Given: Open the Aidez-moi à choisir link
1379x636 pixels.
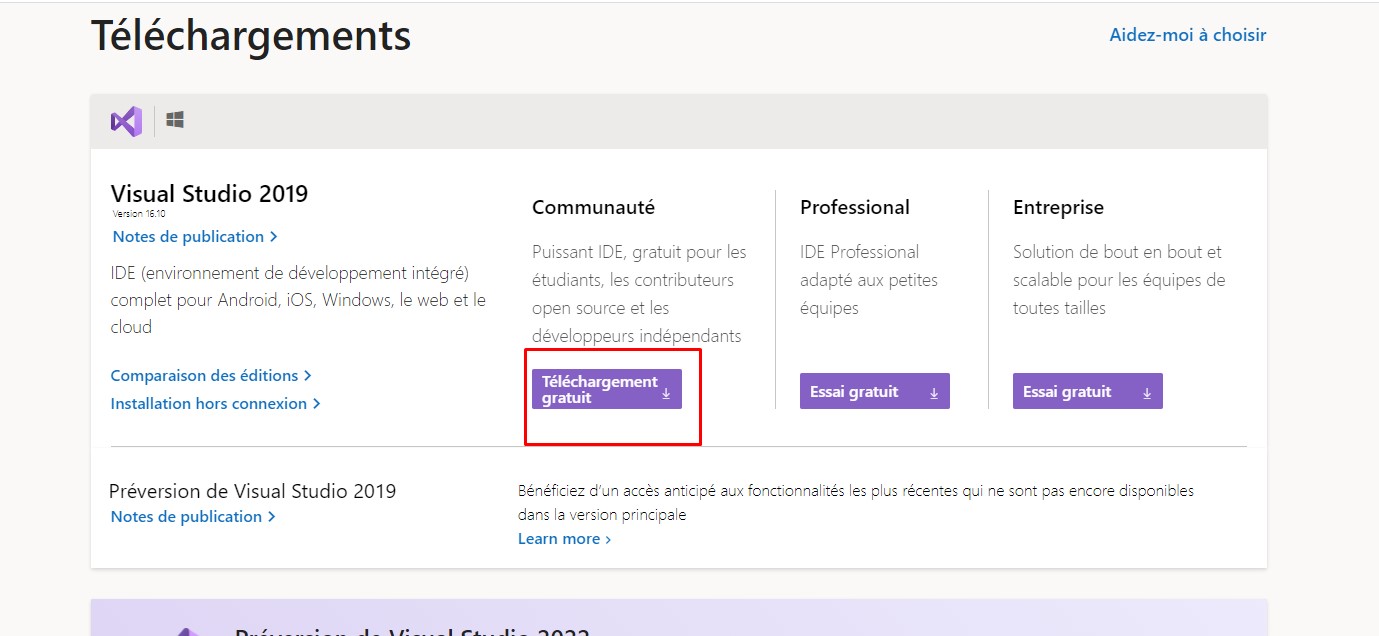Looking at the screenshot, I should coord(1187,35).
